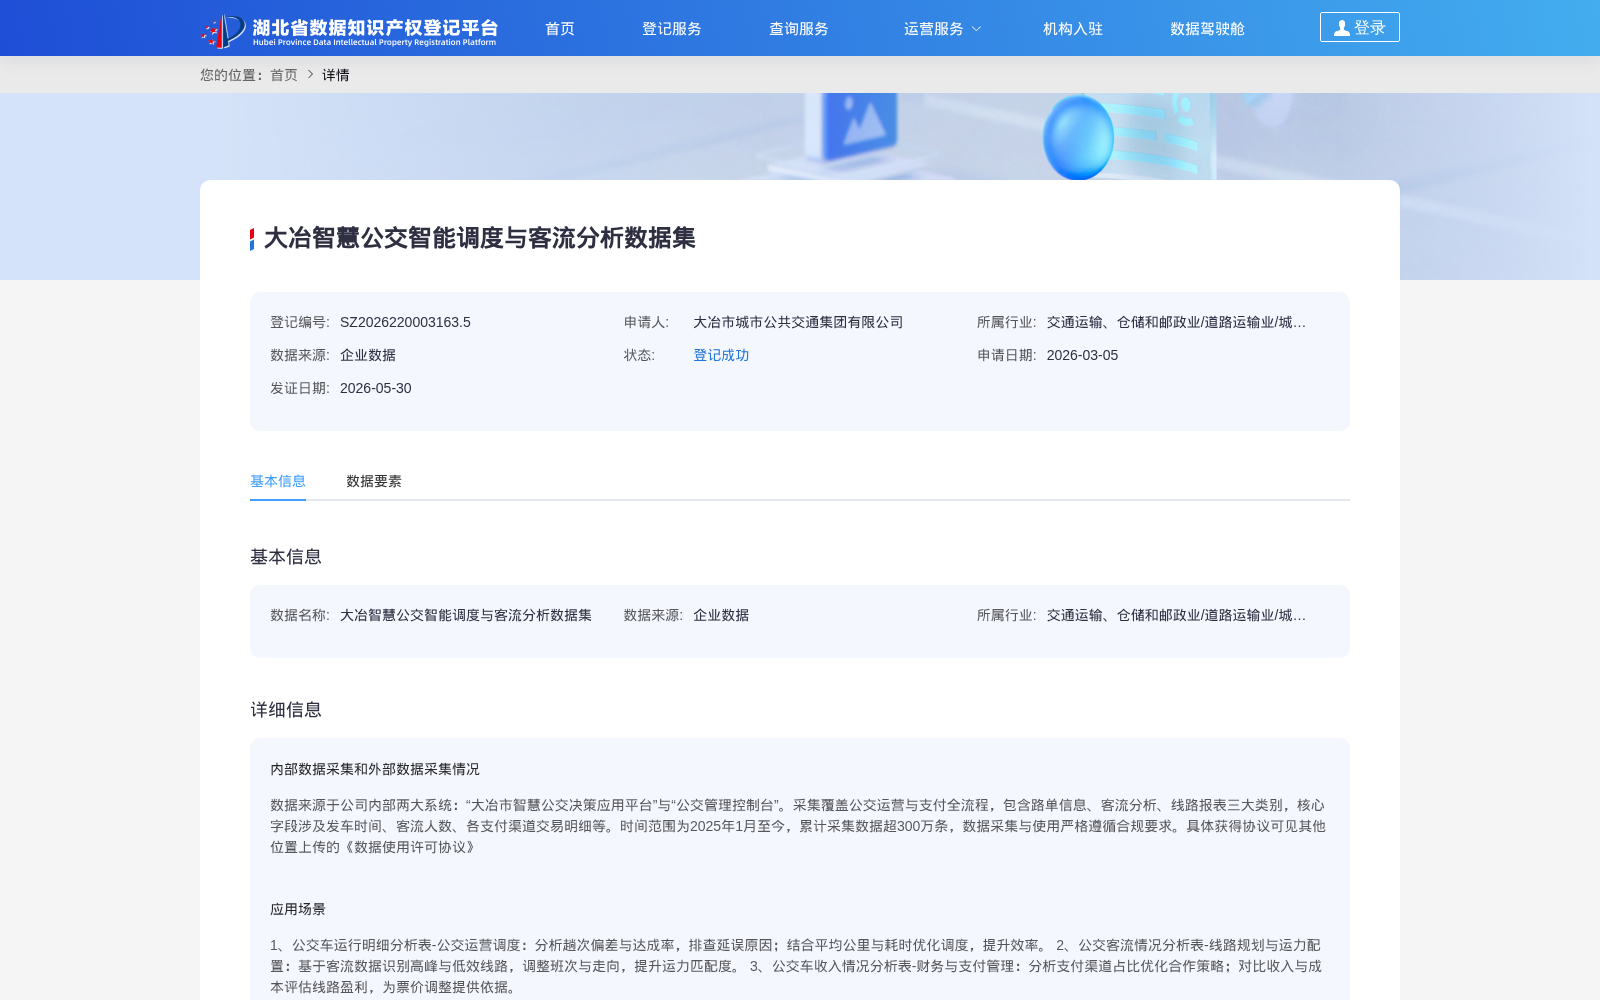This screenshot has width=1600, height=1000.
Task: Click the 申请人 label
Action: 646,322
